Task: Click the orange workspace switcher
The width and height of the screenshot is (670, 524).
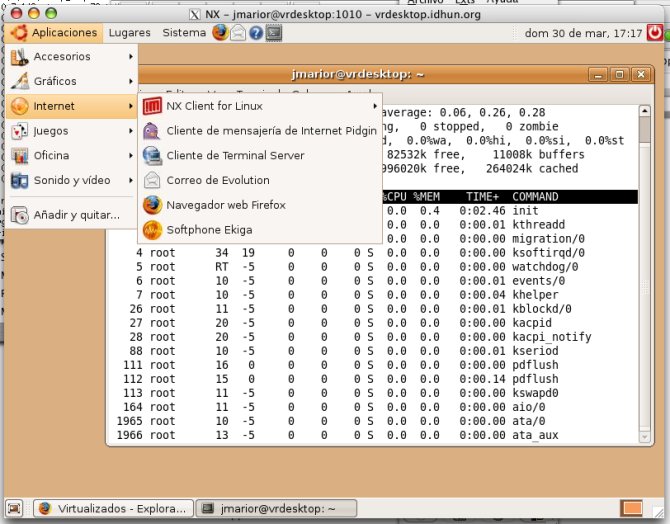Action: [x=632, y=508]
